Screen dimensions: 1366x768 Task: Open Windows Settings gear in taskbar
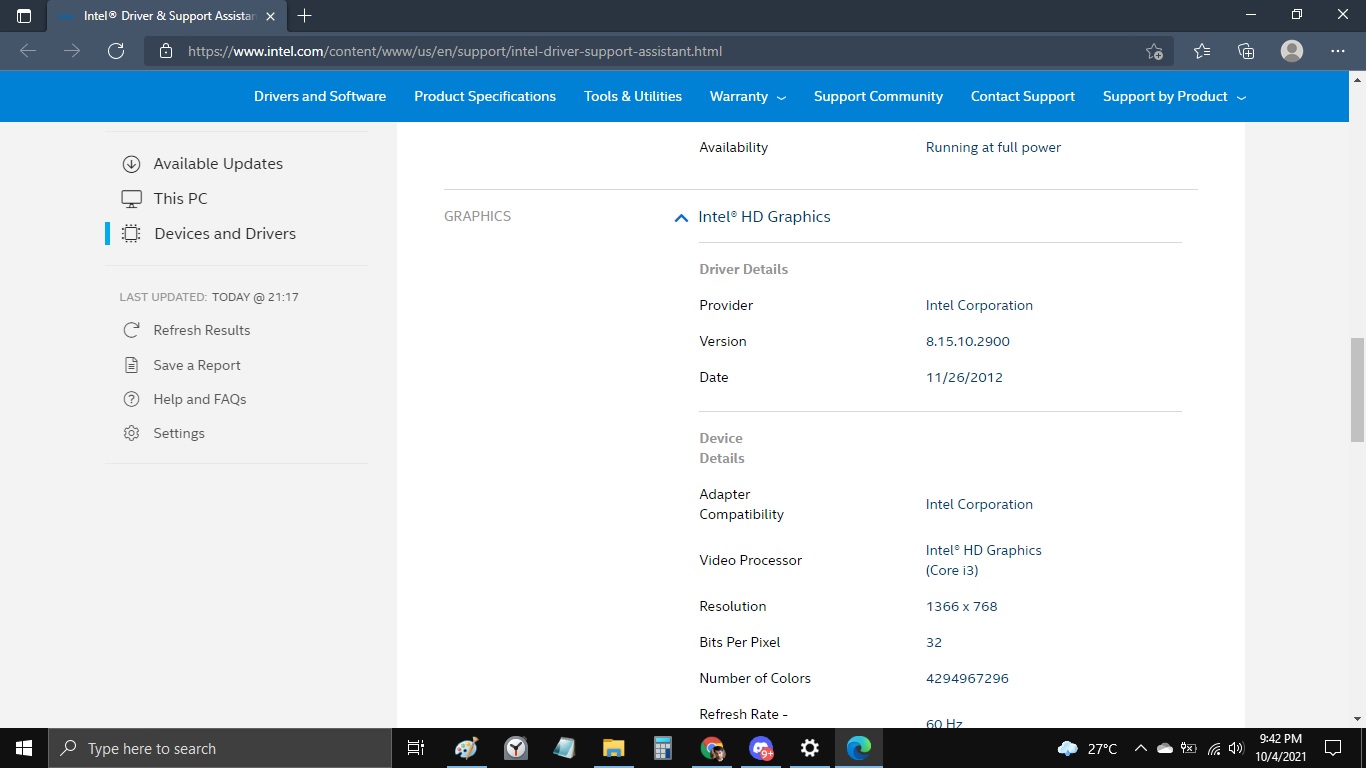[x=810, y=748]
